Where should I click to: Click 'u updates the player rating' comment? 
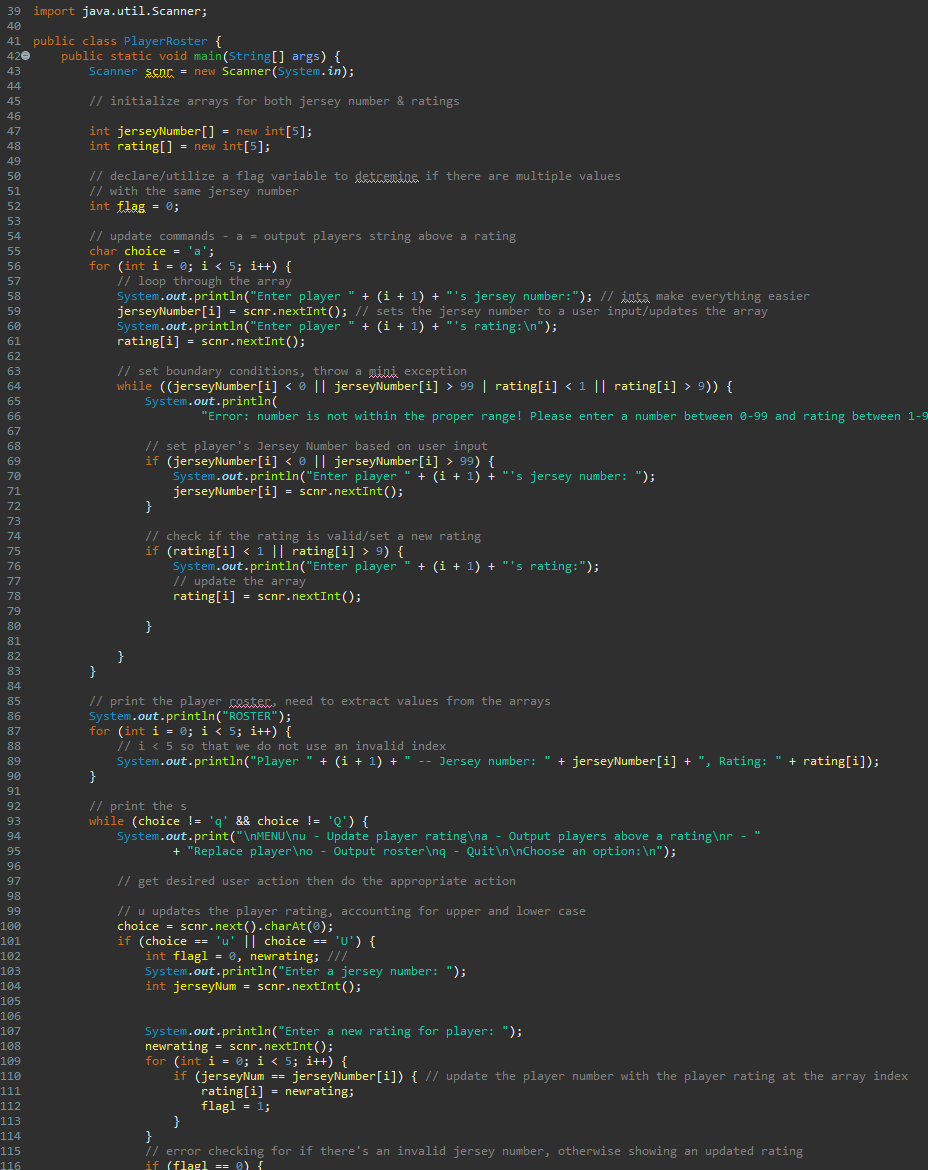[351, 912]
